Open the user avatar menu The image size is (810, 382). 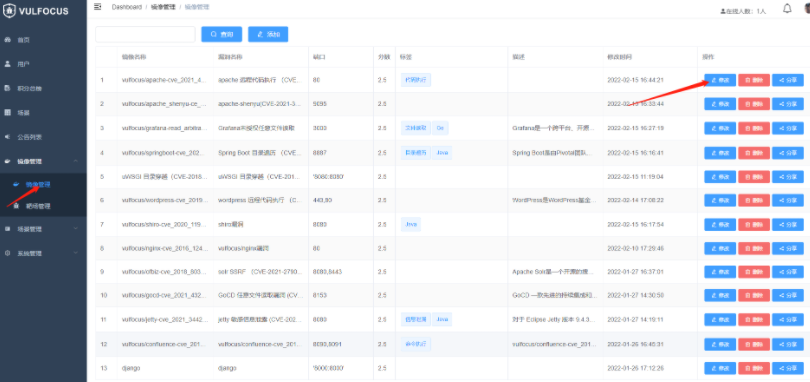(x=807, y=9)
